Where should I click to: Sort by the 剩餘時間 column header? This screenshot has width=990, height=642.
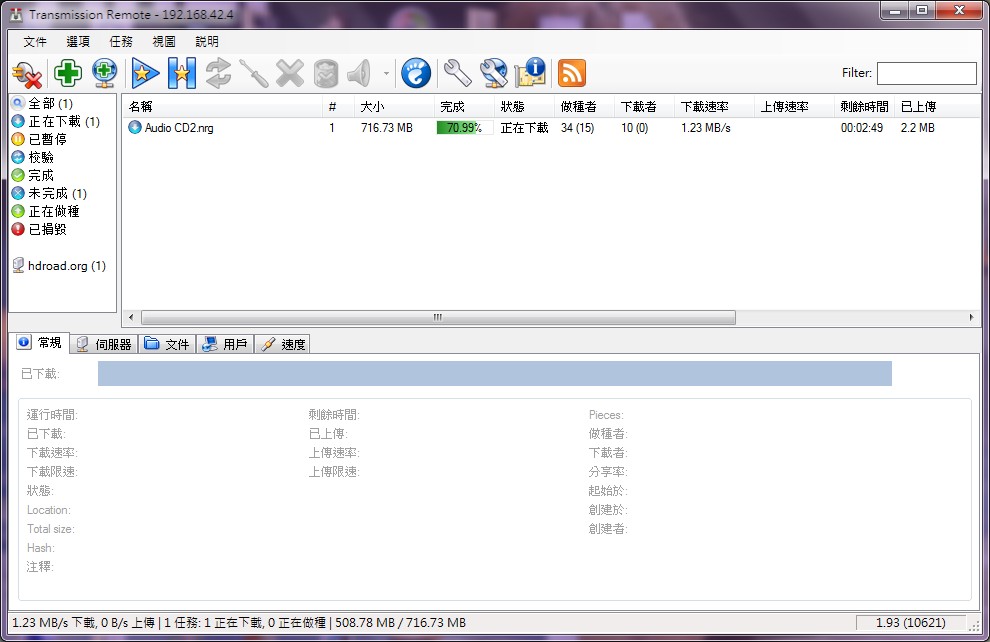click(x=864, y=107)
